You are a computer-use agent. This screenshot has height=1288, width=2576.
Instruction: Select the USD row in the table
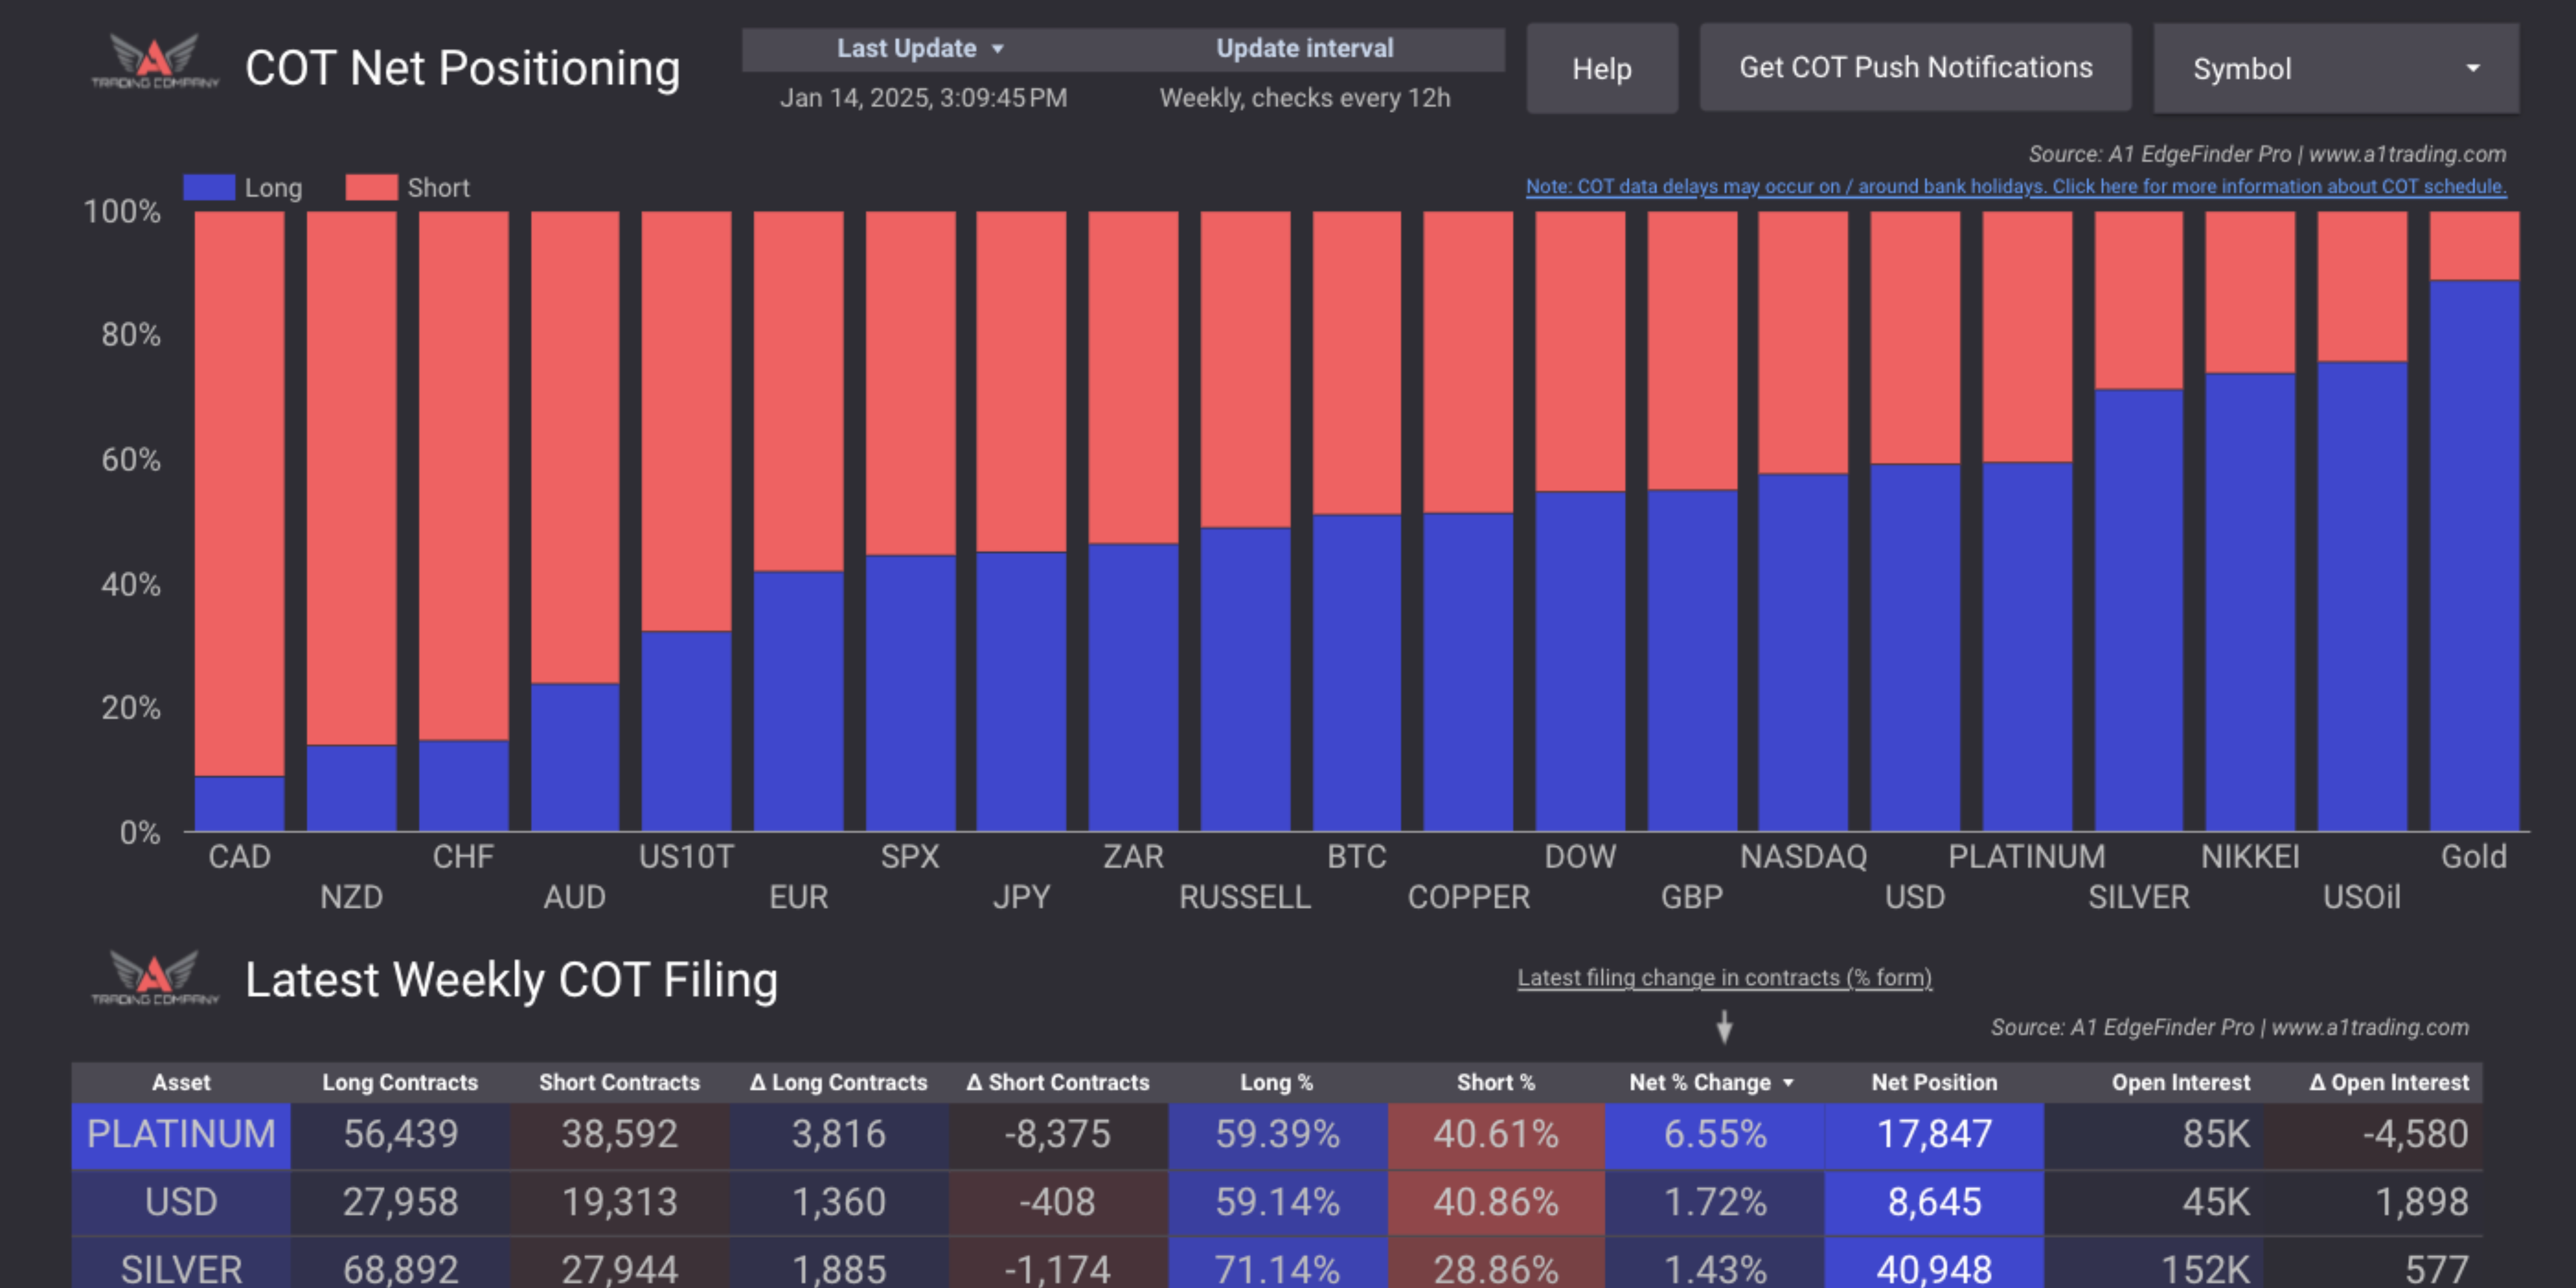click(x=180, y=1202)
